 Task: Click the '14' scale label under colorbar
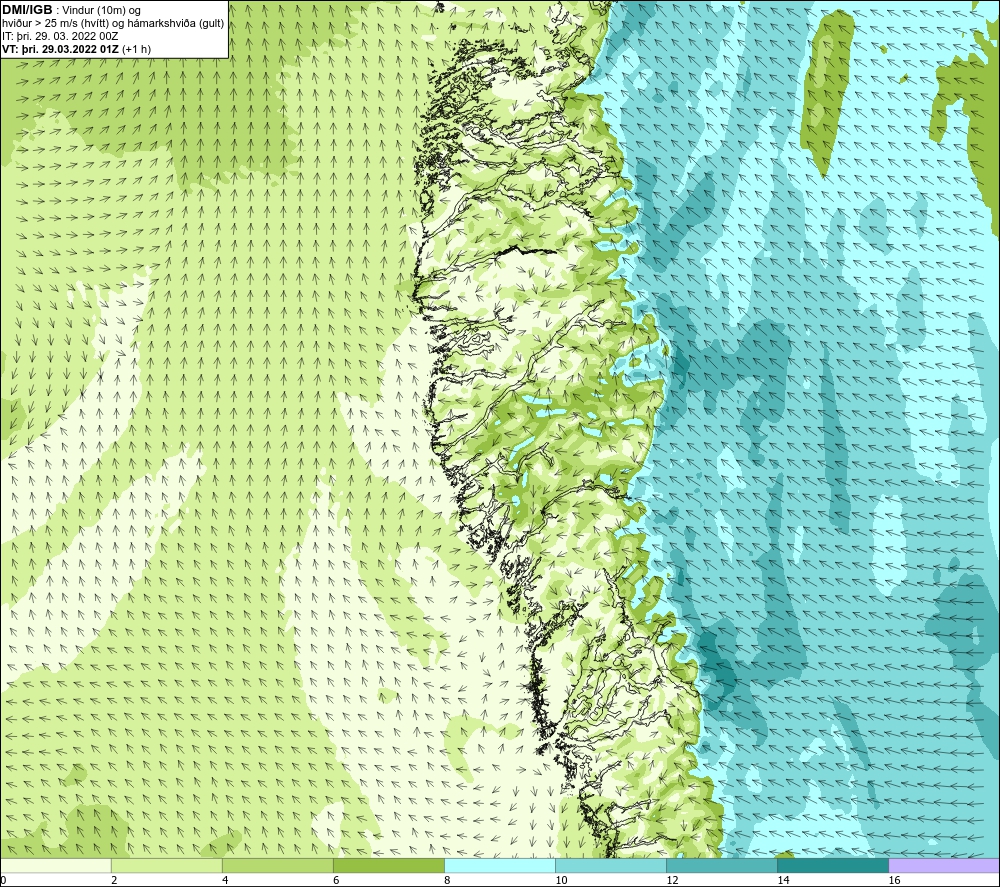[x=783, y=880]
